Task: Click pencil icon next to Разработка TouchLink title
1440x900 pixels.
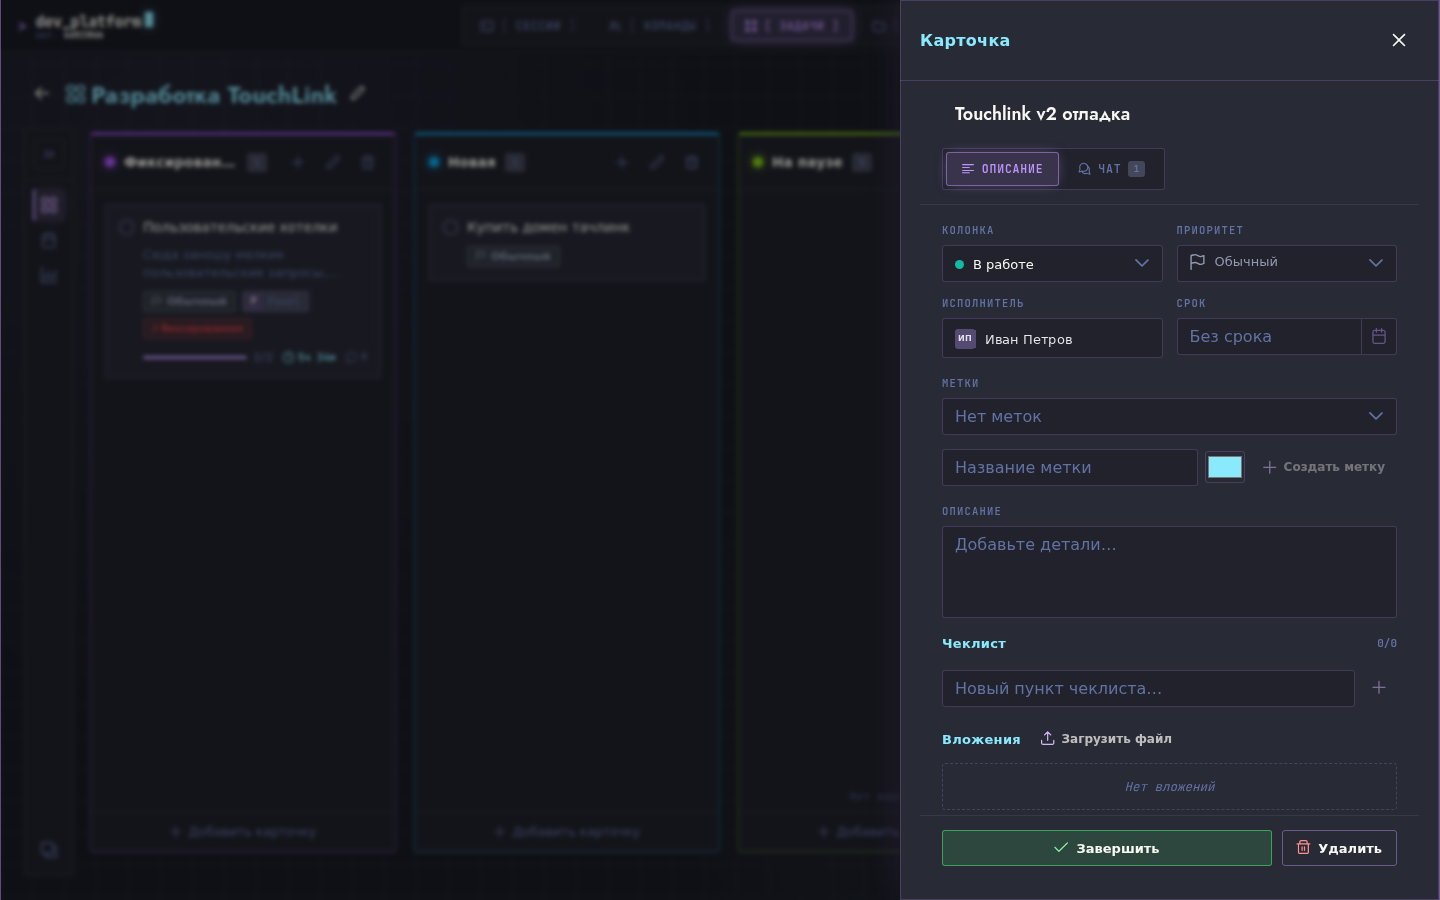Action: click(358, 94)
